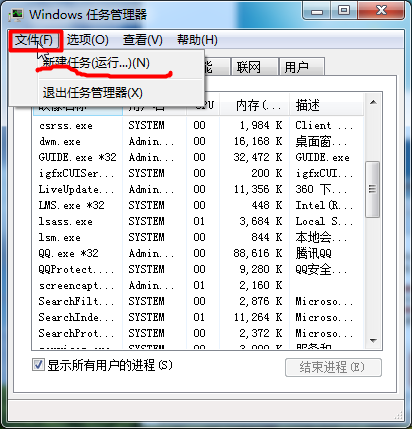Select the LMS.exe *32 process

click(197, 205)
